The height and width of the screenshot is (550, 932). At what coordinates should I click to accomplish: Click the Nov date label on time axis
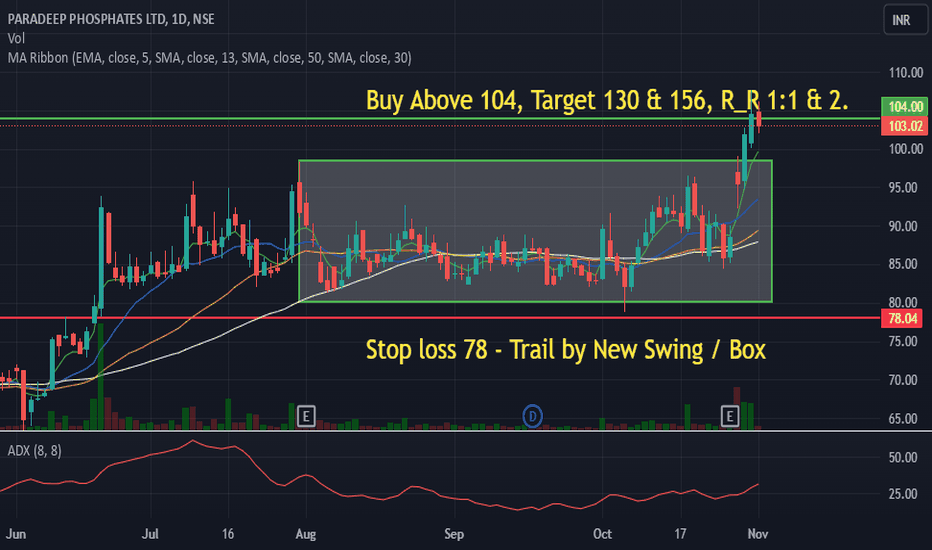[x=757, y=534]
